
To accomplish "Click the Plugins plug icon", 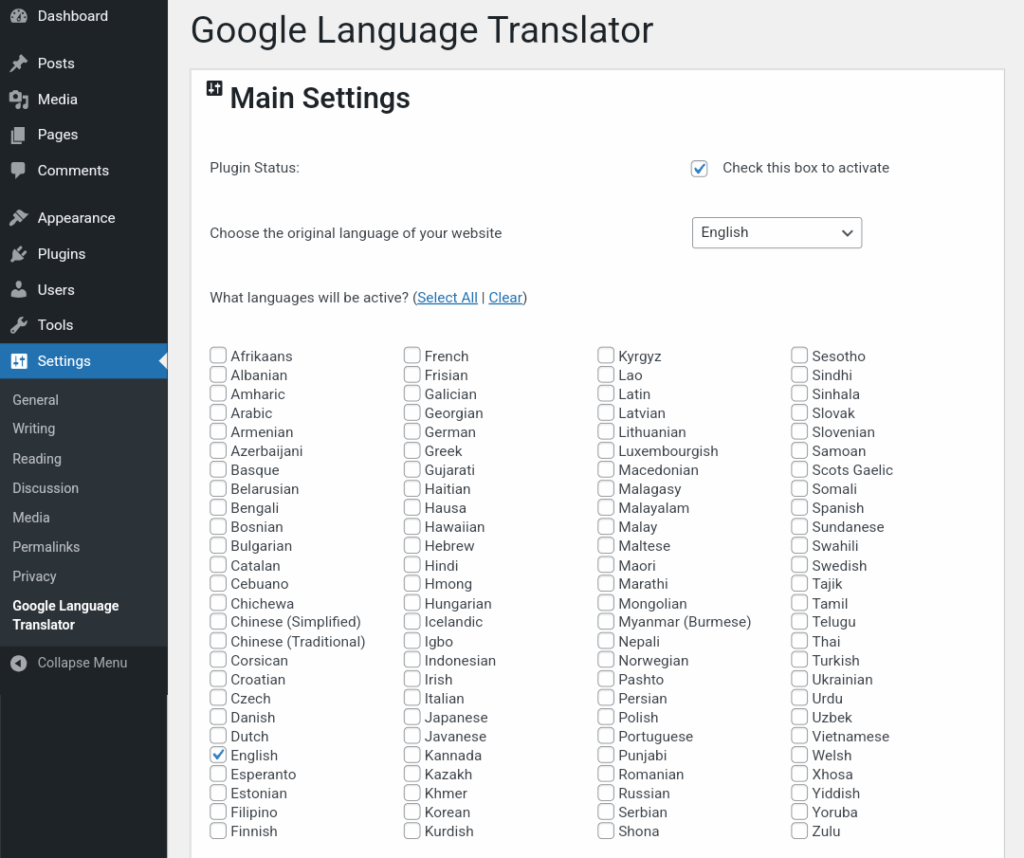I will click(18, 254).
